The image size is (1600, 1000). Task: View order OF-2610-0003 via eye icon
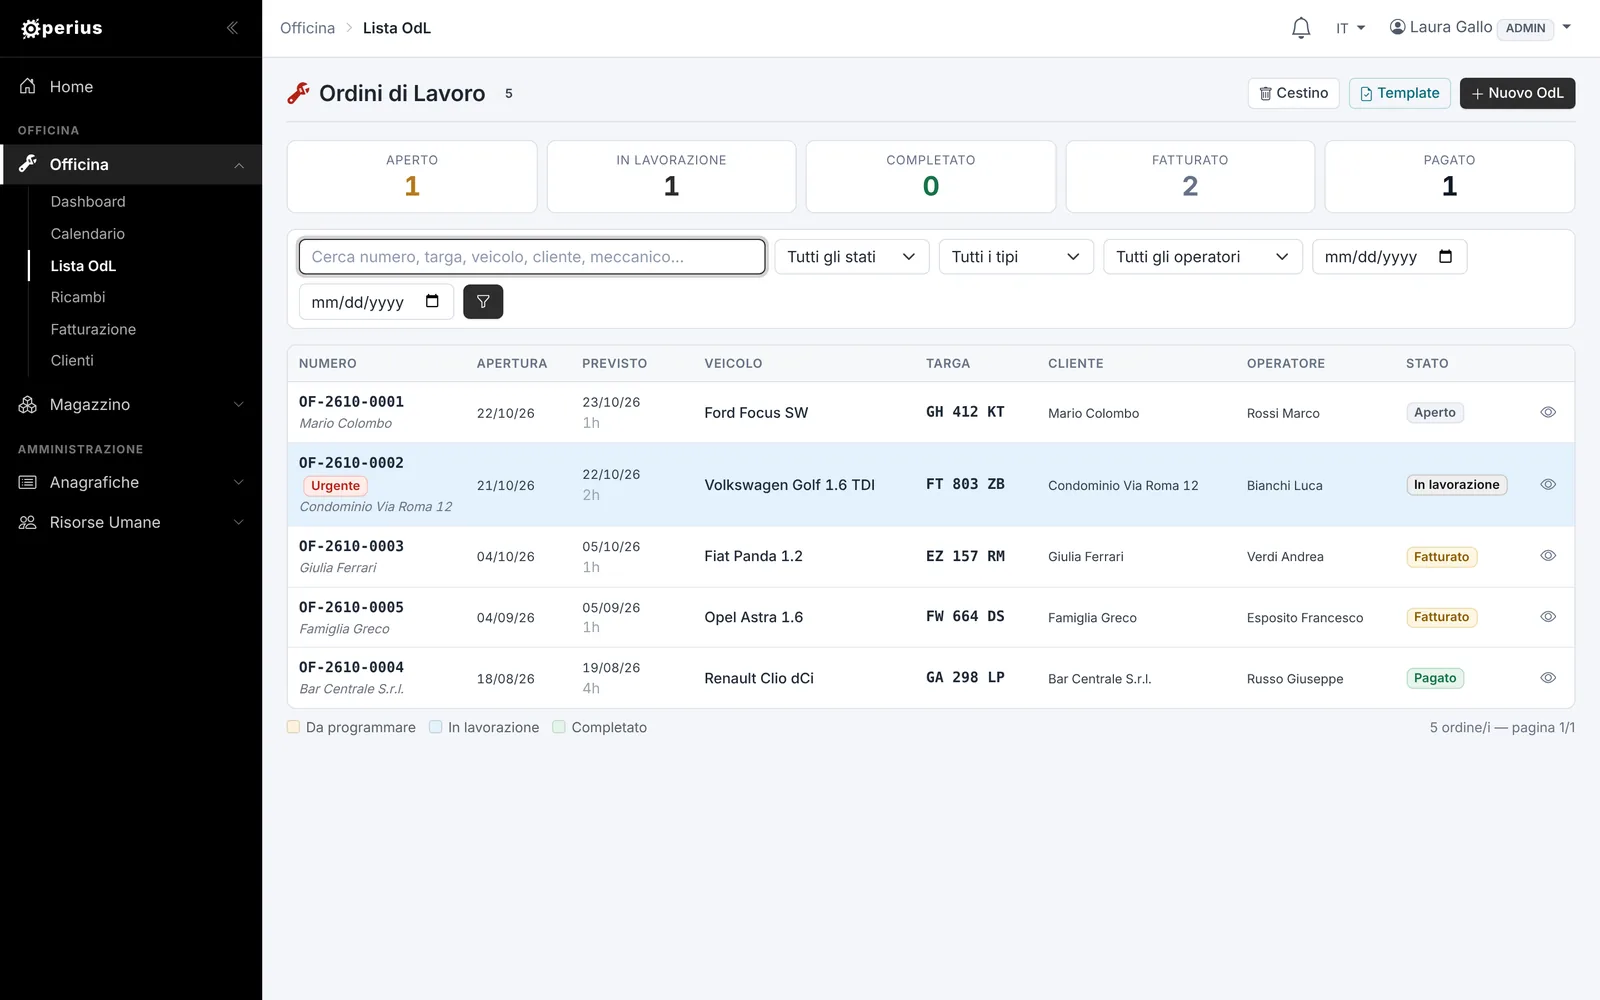1548,556
